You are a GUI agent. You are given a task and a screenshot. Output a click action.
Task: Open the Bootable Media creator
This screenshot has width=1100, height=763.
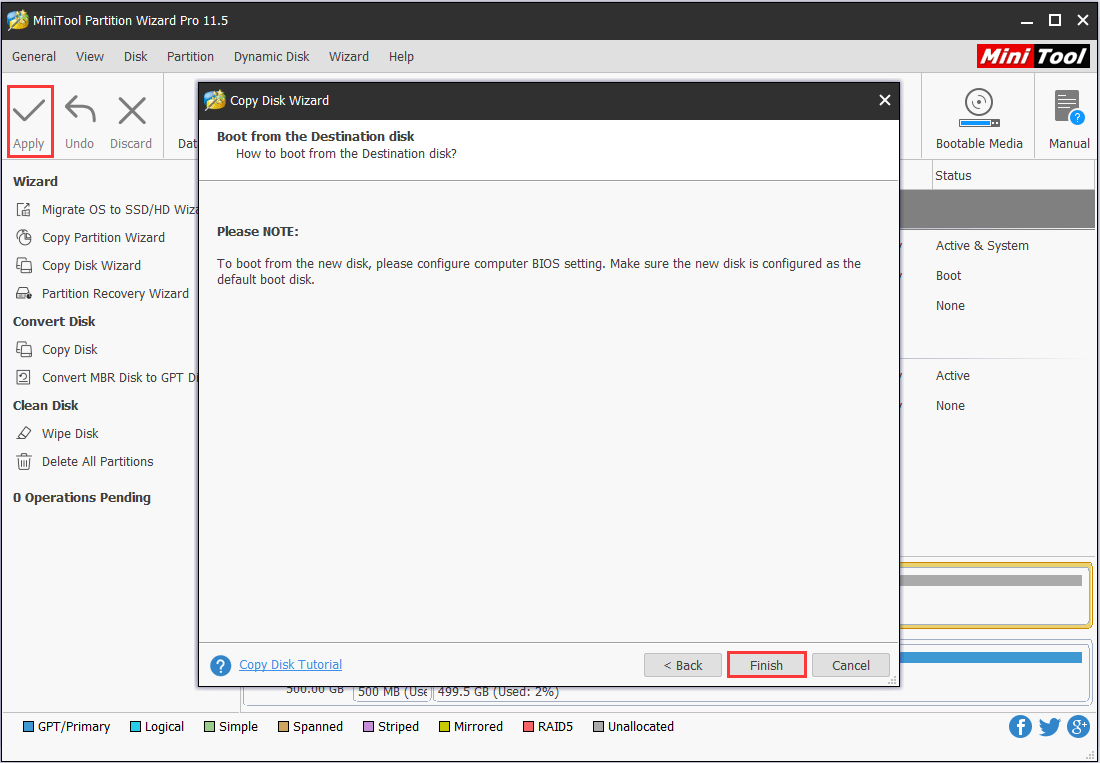[x=978, y=115]
